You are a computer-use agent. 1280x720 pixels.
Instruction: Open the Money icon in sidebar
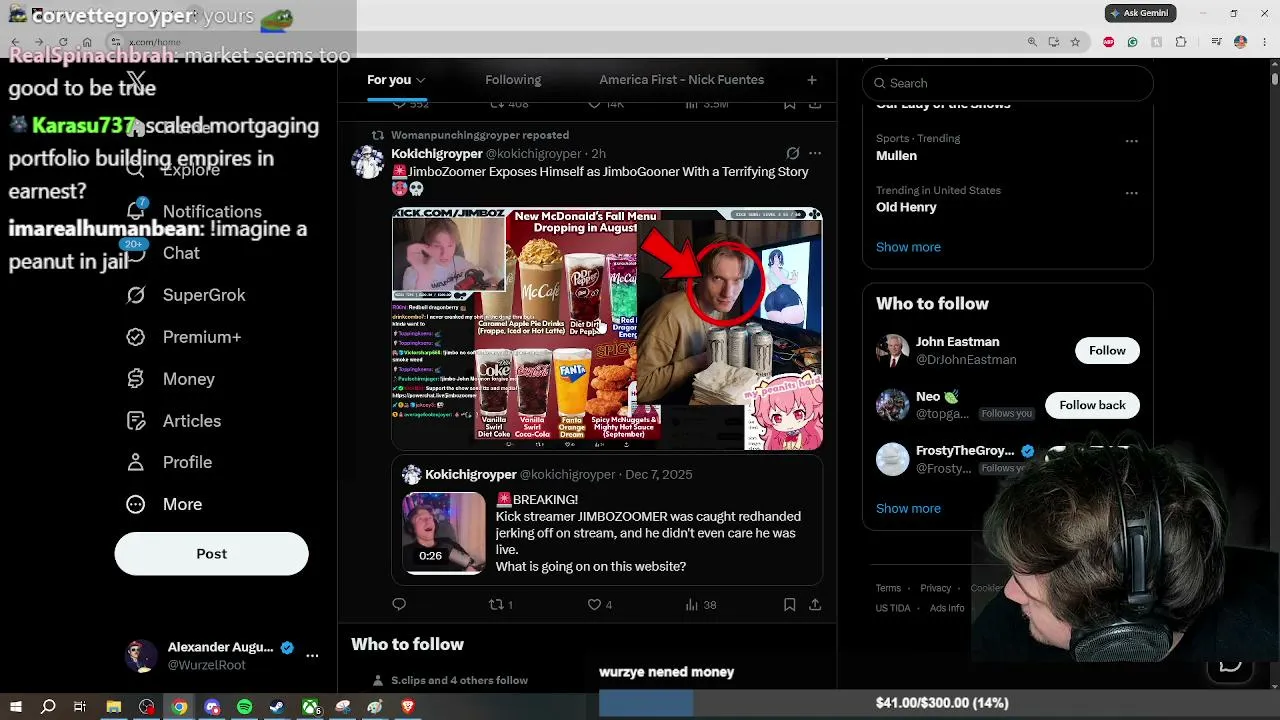[136, 379]
